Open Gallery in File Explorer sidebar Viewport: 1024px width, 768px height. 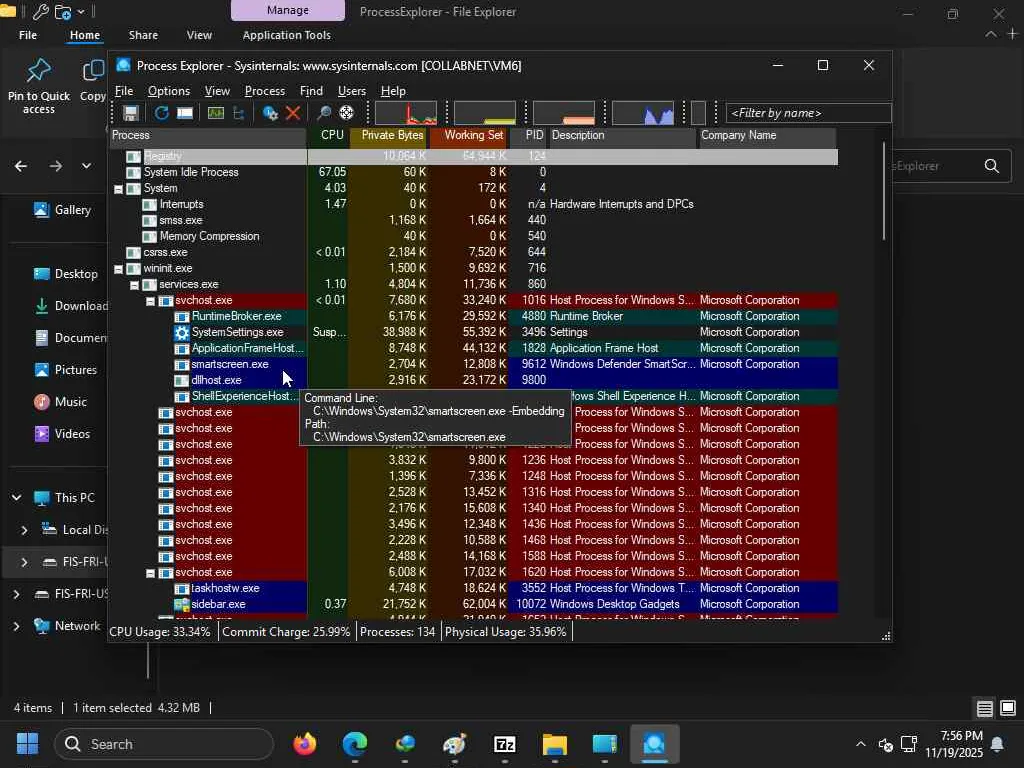point(62,210)
